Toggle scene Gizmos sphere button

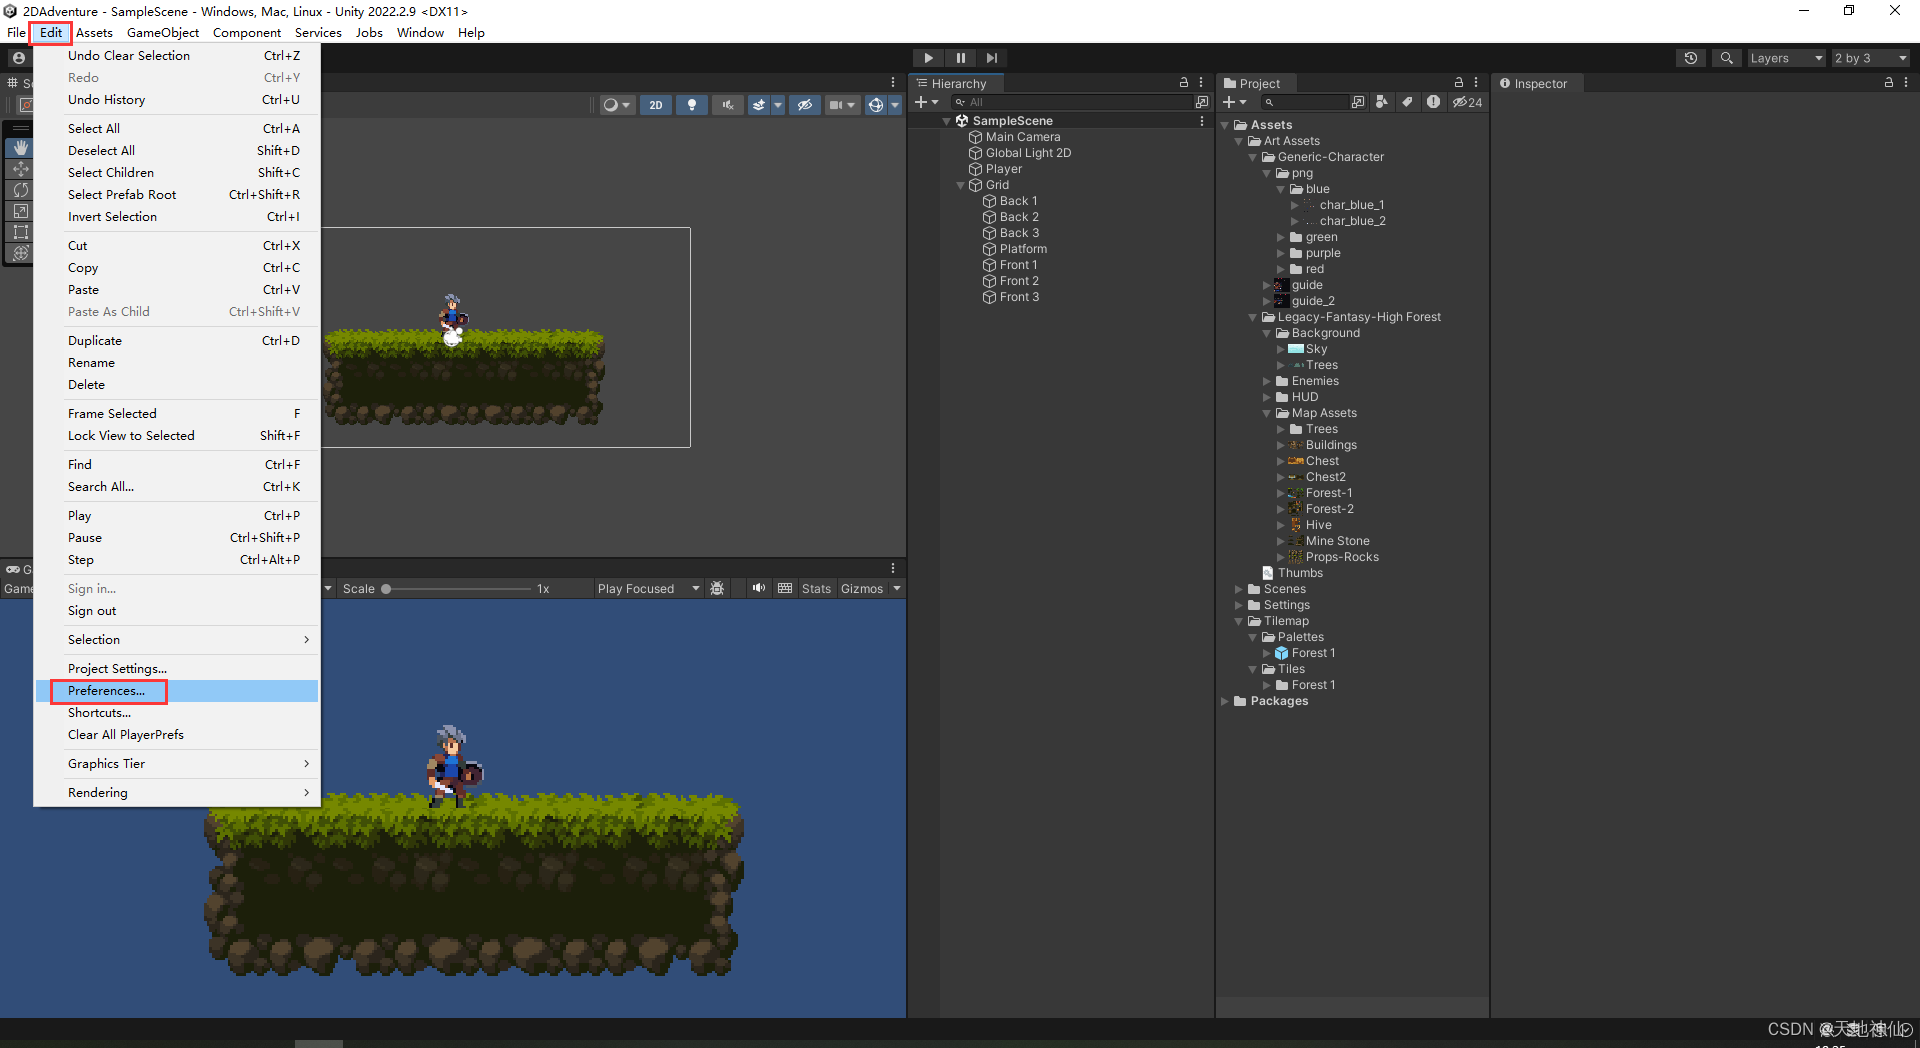pyautogui.click(x=875, y=105)
